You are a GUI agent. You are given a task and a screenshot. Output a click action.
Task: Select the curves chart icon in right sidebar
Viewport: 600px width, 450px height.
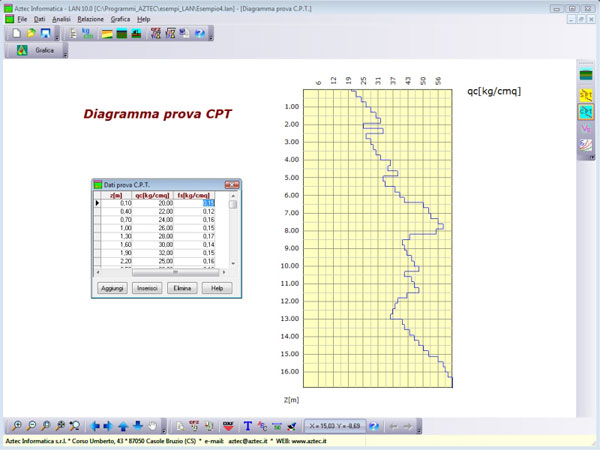586,145
